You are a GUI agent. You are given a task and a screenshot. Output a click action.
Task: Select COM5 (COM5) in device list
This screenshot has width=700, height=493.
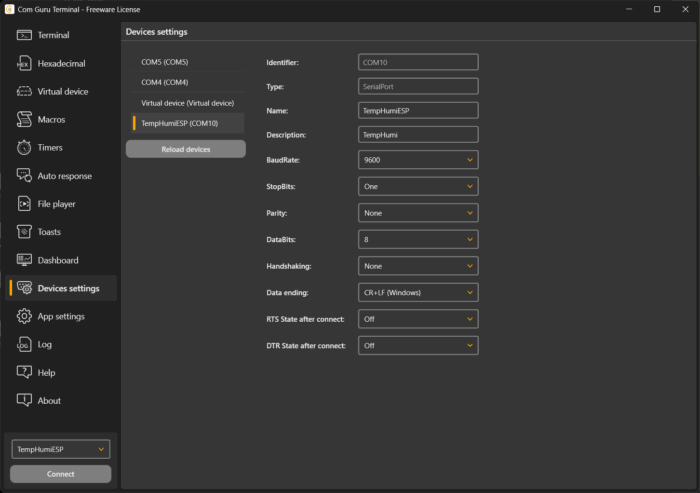165,62
